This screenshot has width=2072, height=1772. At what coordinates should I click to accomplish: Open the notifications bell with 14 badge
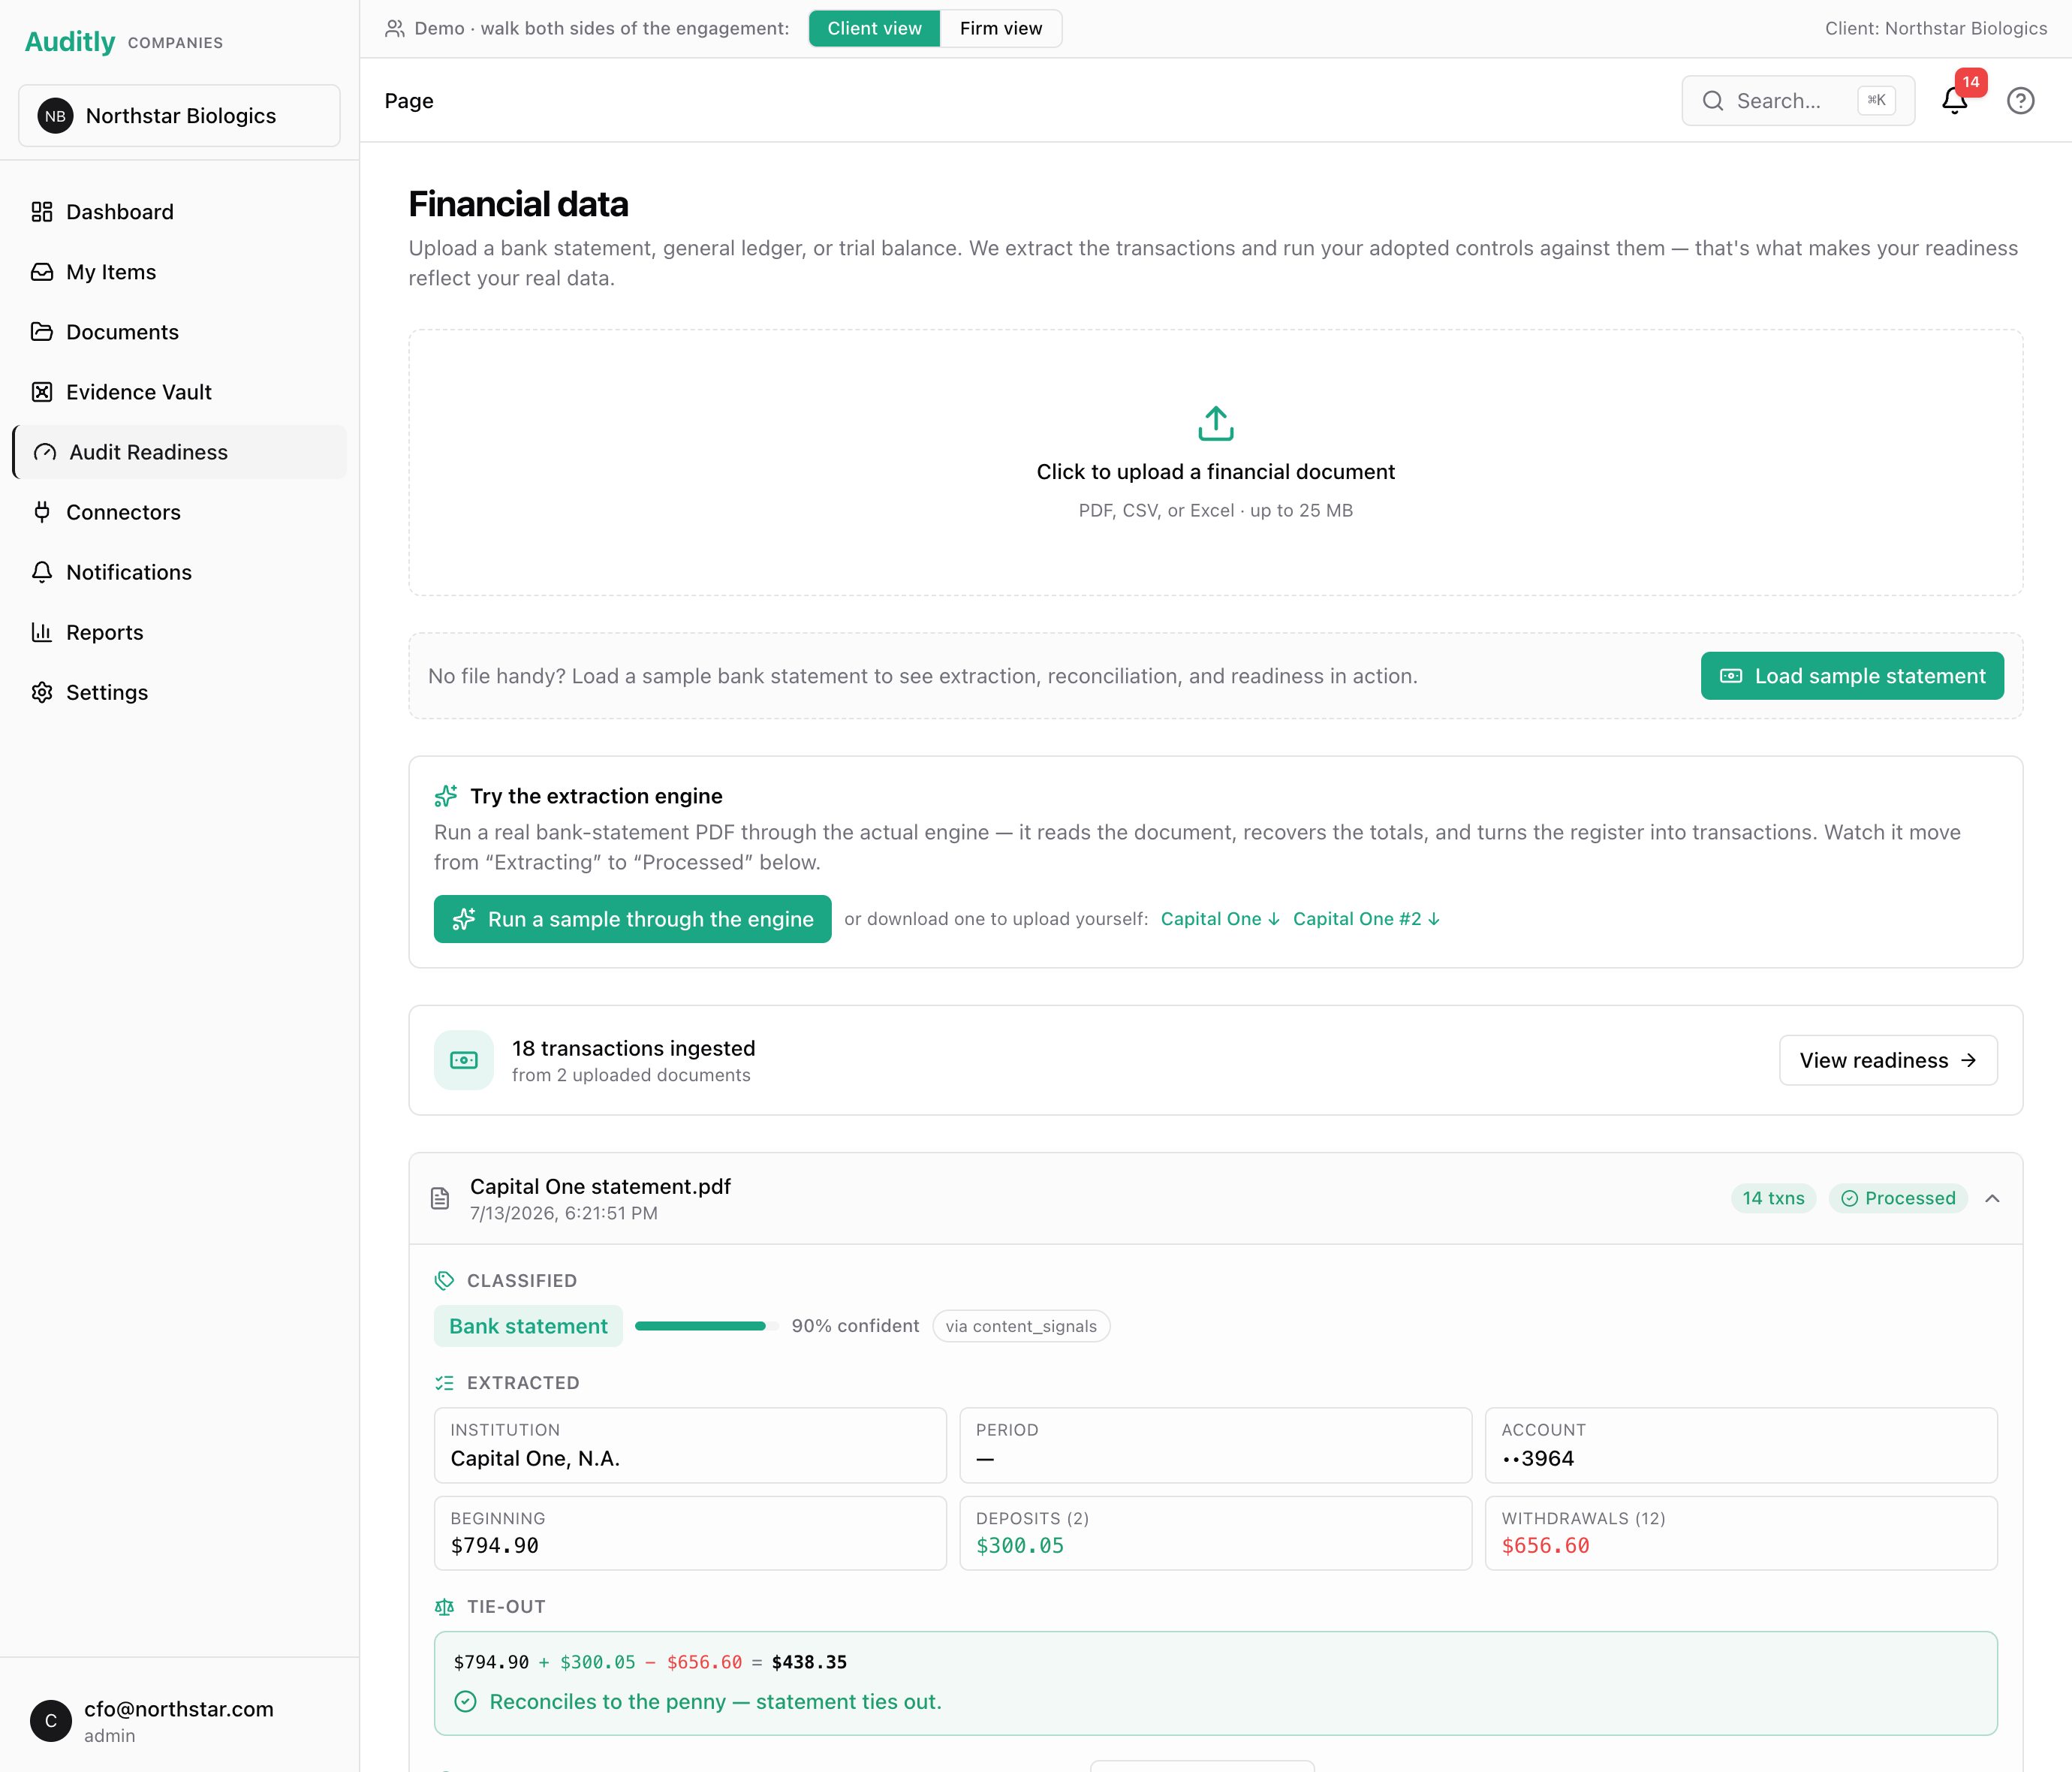point(1955,100)
